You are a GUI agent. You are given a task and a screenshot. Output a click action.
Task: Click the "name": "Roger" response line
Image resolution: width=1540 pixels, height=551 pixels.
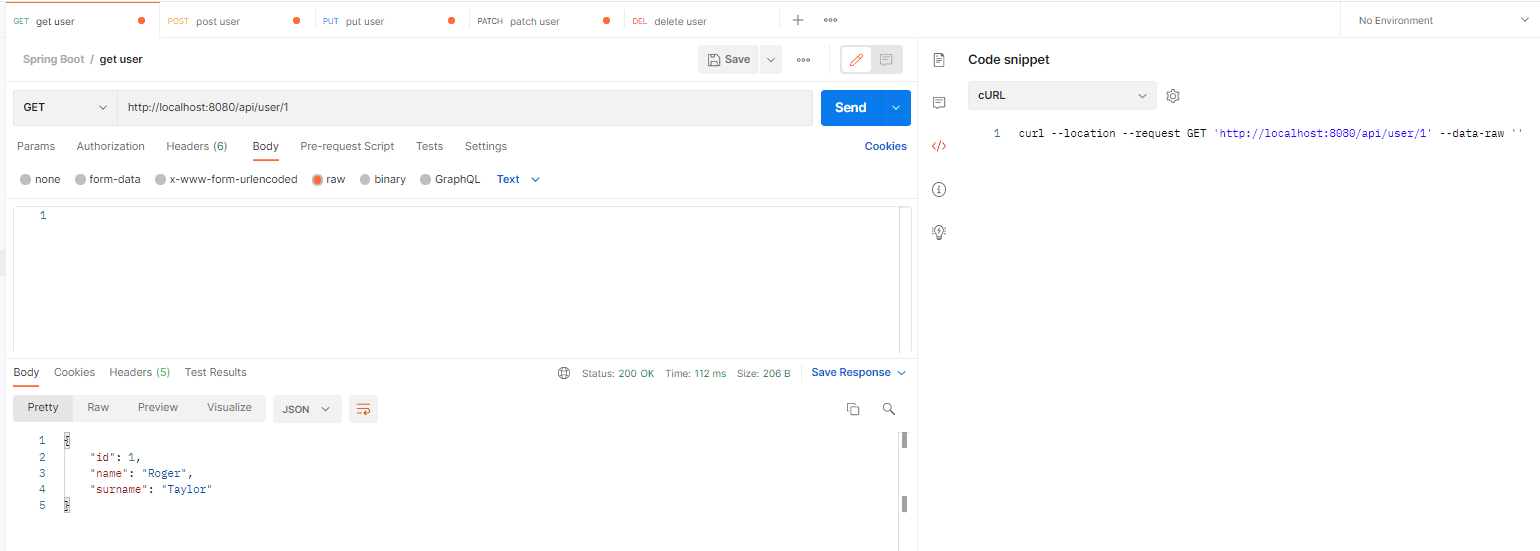pos(141,474)
